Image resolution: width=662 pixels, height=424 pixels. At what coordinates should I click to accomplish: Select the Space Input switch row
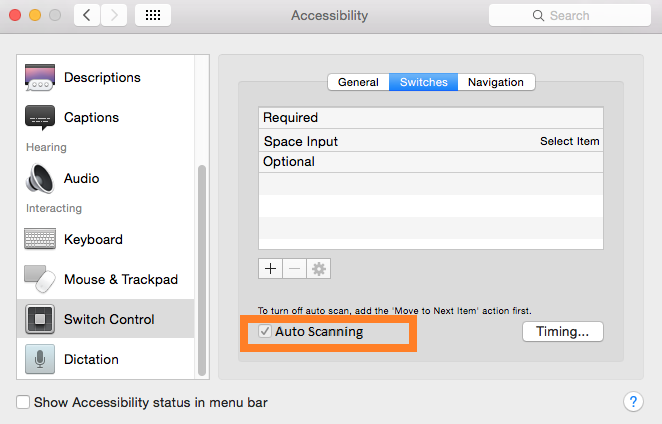(x=430, y=141)
